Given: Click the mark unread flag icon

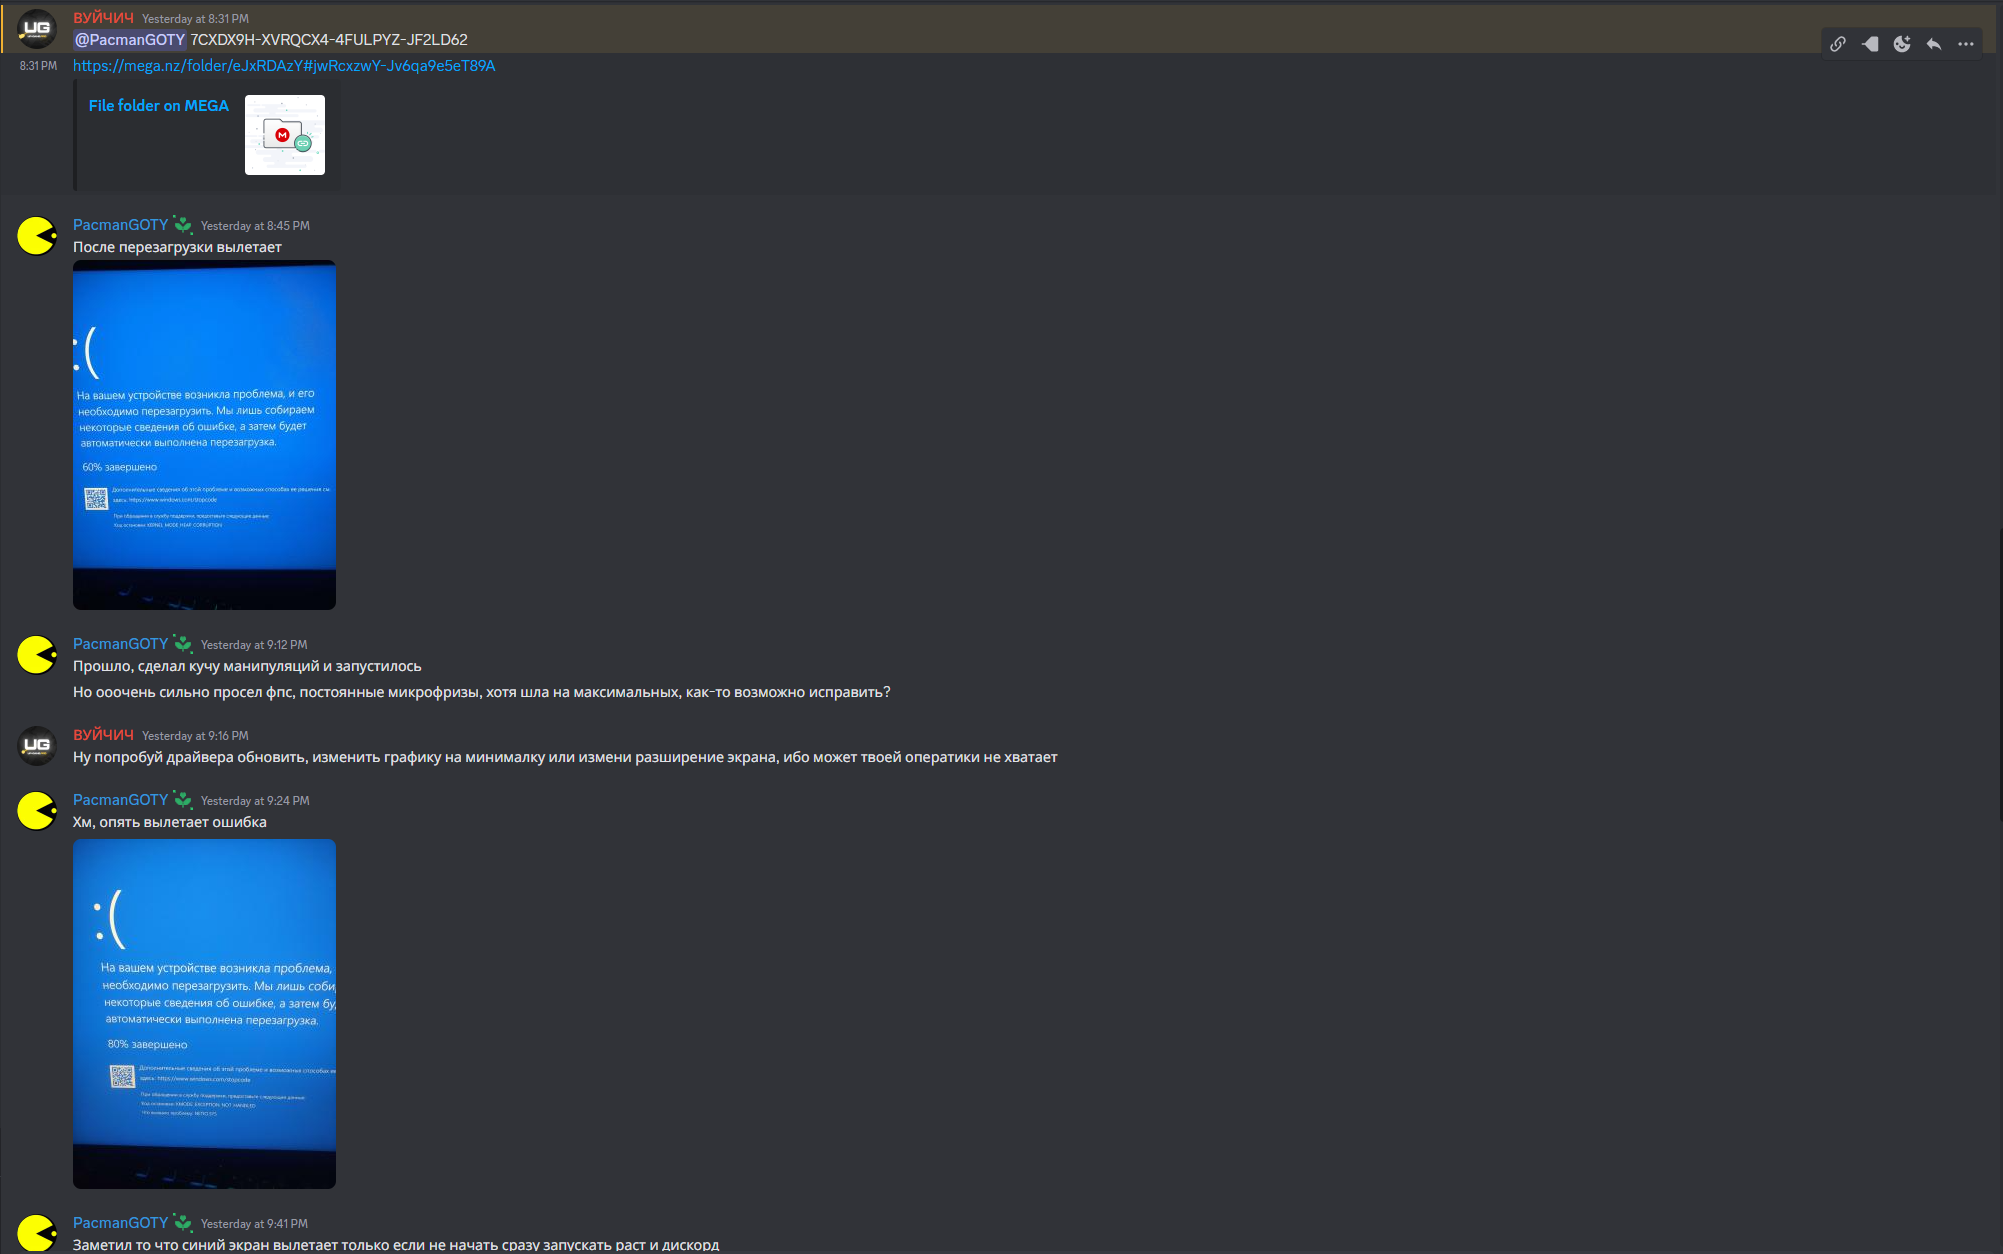Looking at the screenshot, I should coord(1870,44).
